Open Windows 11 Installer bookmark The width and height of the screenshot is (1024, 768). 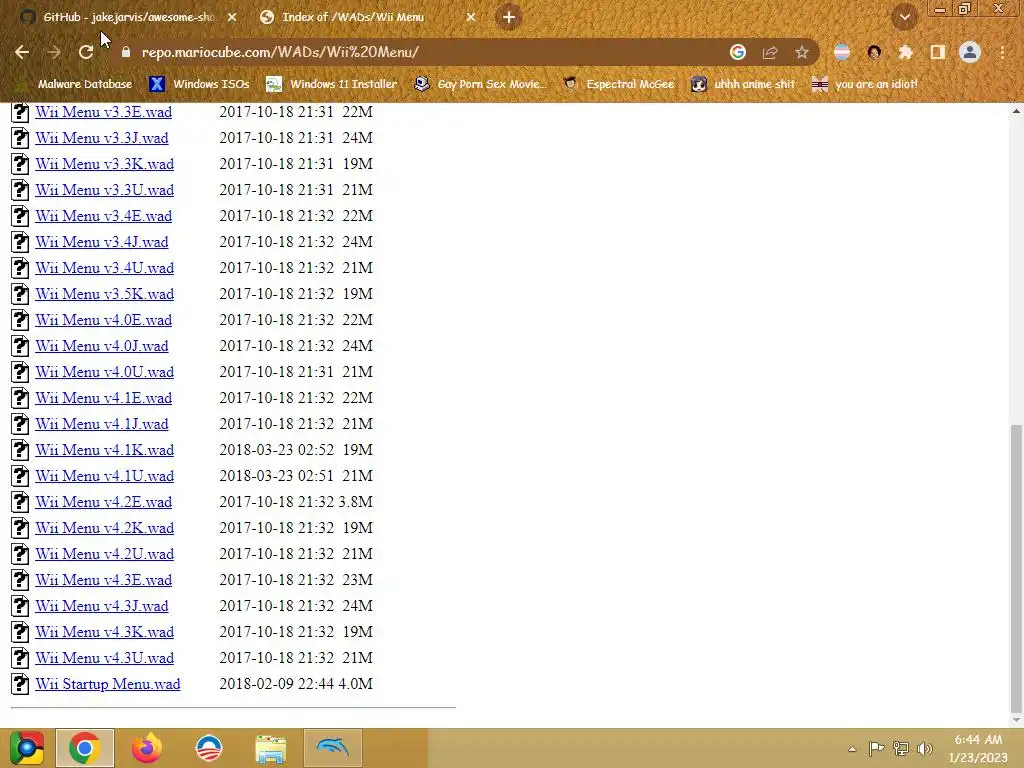pos(332,84)
